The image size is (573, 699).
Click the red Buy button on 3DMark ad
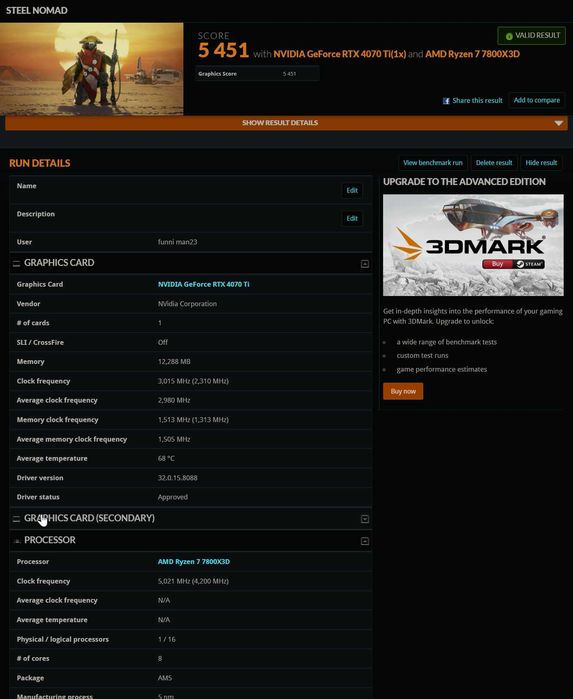pyautogui.click(x=497, y=264)
